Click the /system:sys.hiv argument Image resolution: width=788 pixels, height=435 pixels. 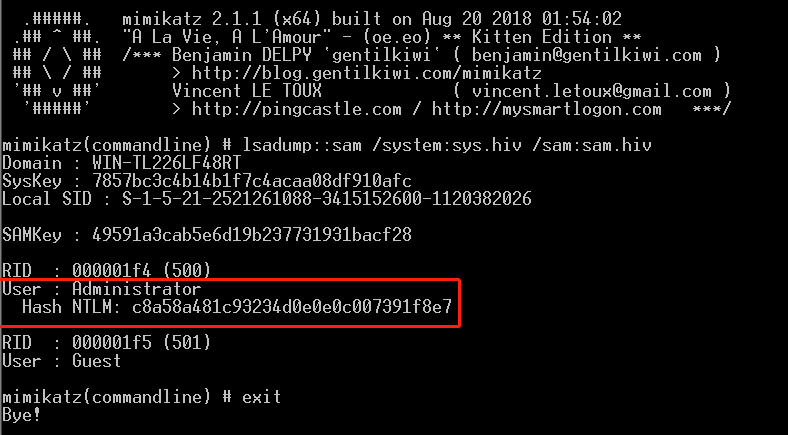pos(447,145)
